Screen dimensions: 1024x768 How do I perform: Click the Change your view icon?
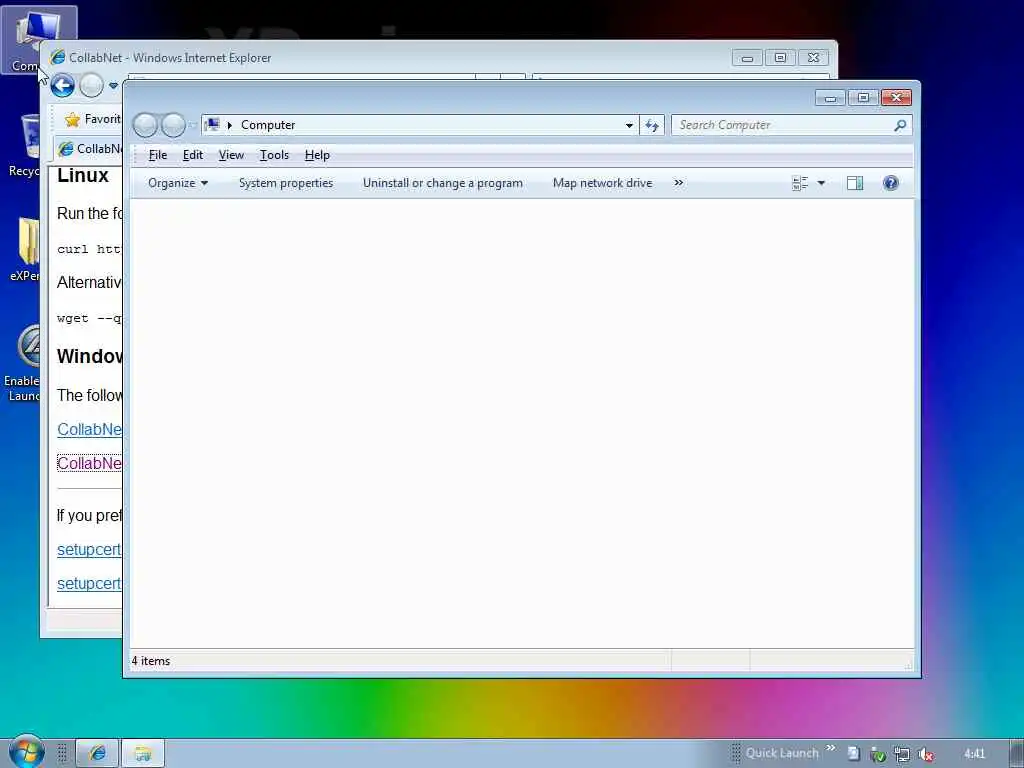pos(800,183)
